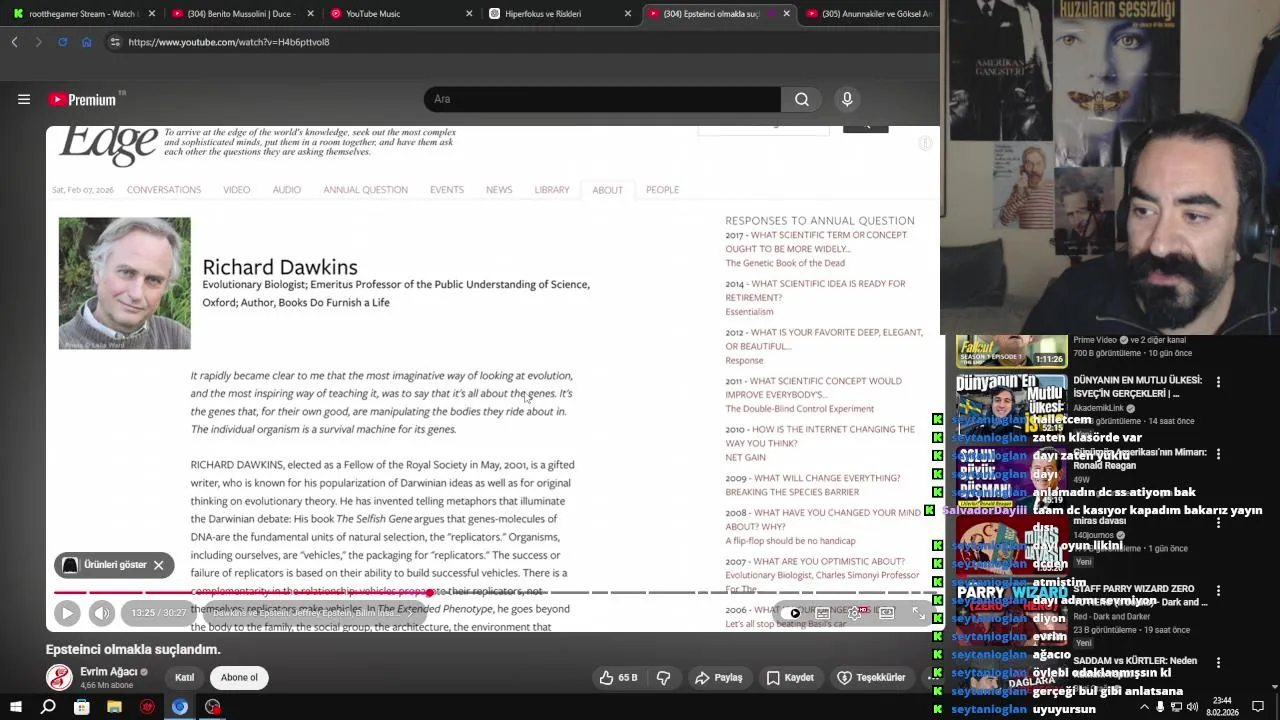Image resolution: width=1280 pixels, height=720 pixels.
Task: Open the player settings gear
Action: [855, 613]
